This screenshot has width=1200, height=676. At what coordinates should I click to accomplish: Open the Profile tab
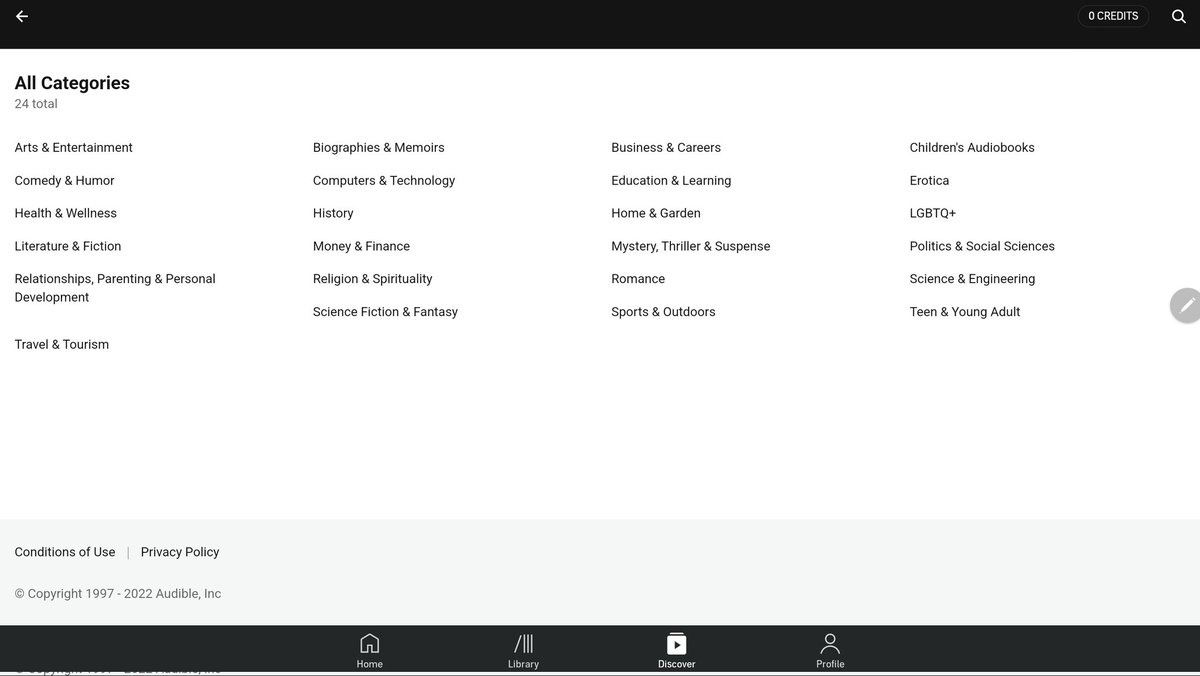(830, 651)
